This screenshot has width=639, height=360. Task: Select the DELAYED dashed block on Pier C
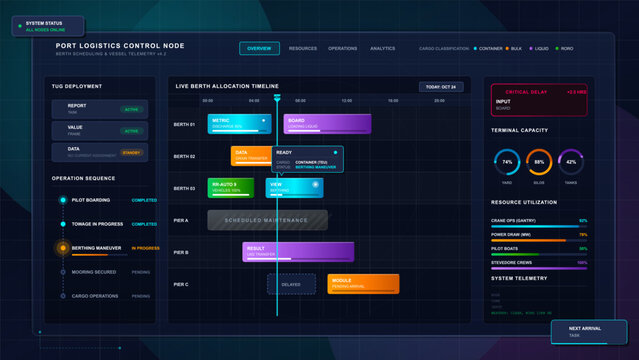point(291,284)
